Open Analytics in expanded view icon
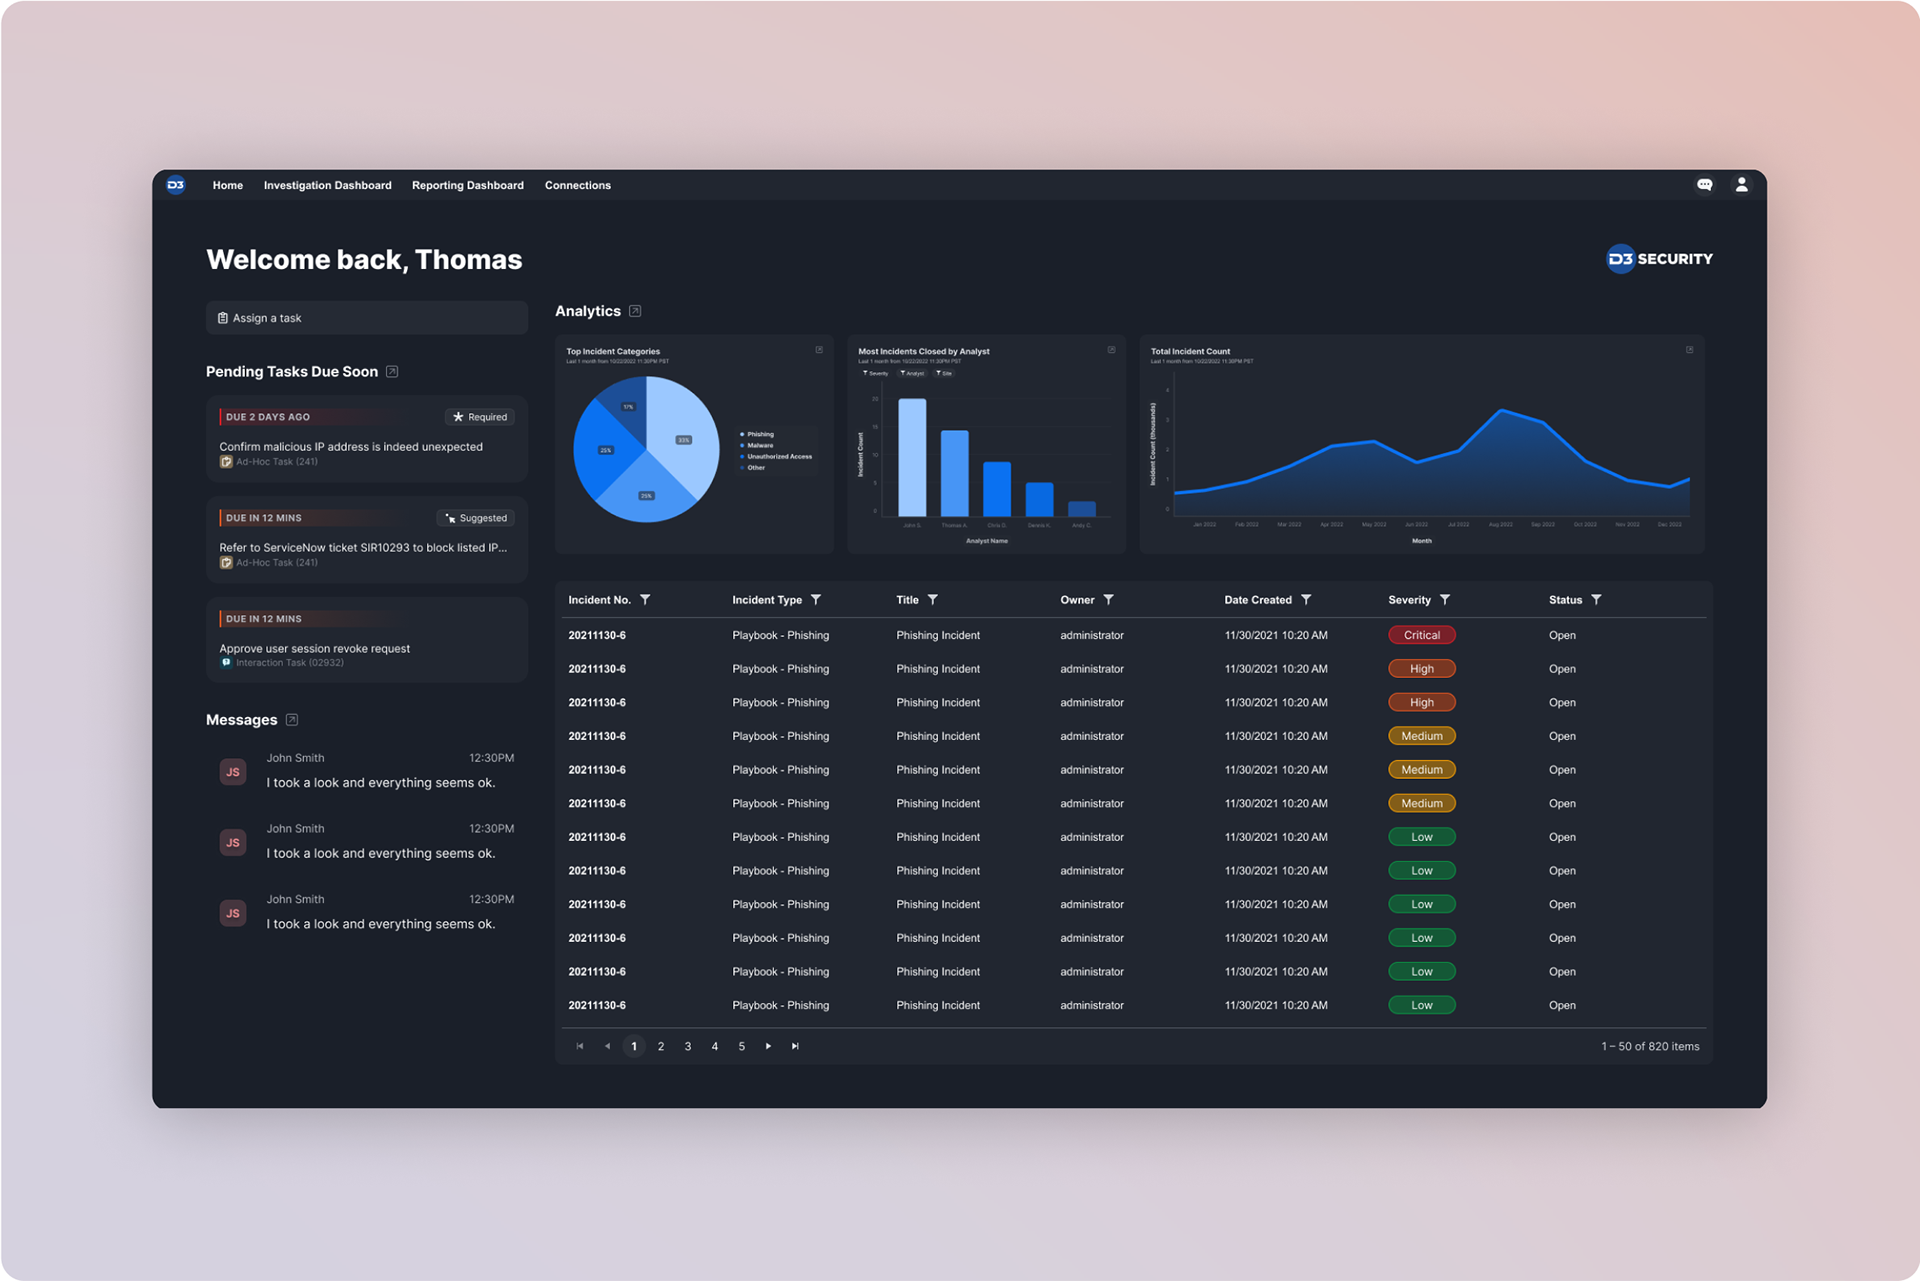Image resolution: width=1920 pixels, height=1281 pixels. 635,311
